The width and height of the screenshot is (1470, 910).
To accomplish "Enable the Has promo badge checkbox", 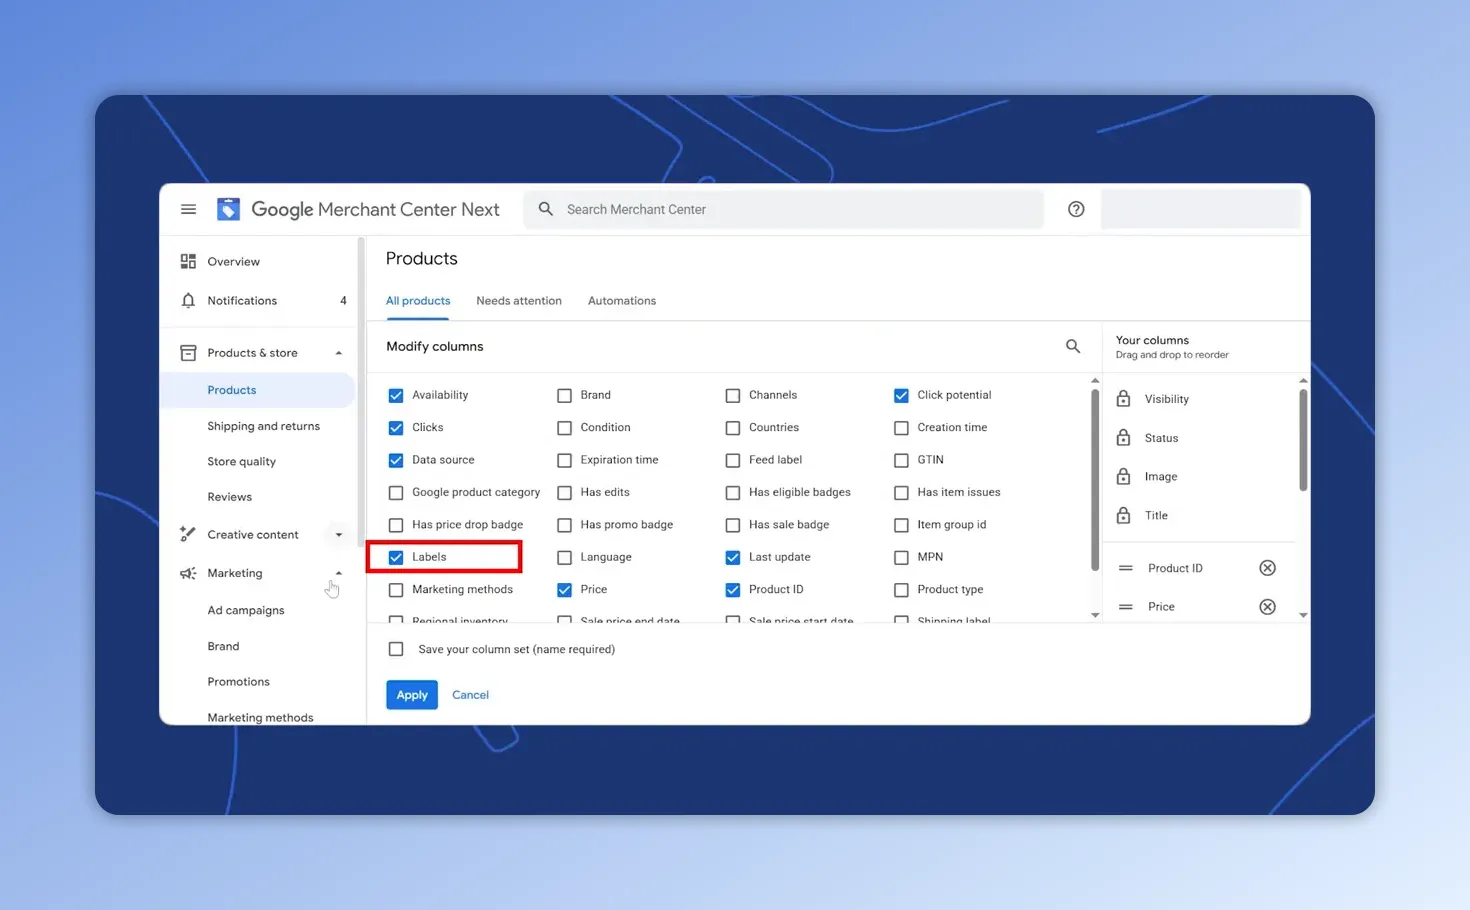I will coord(564,524).
